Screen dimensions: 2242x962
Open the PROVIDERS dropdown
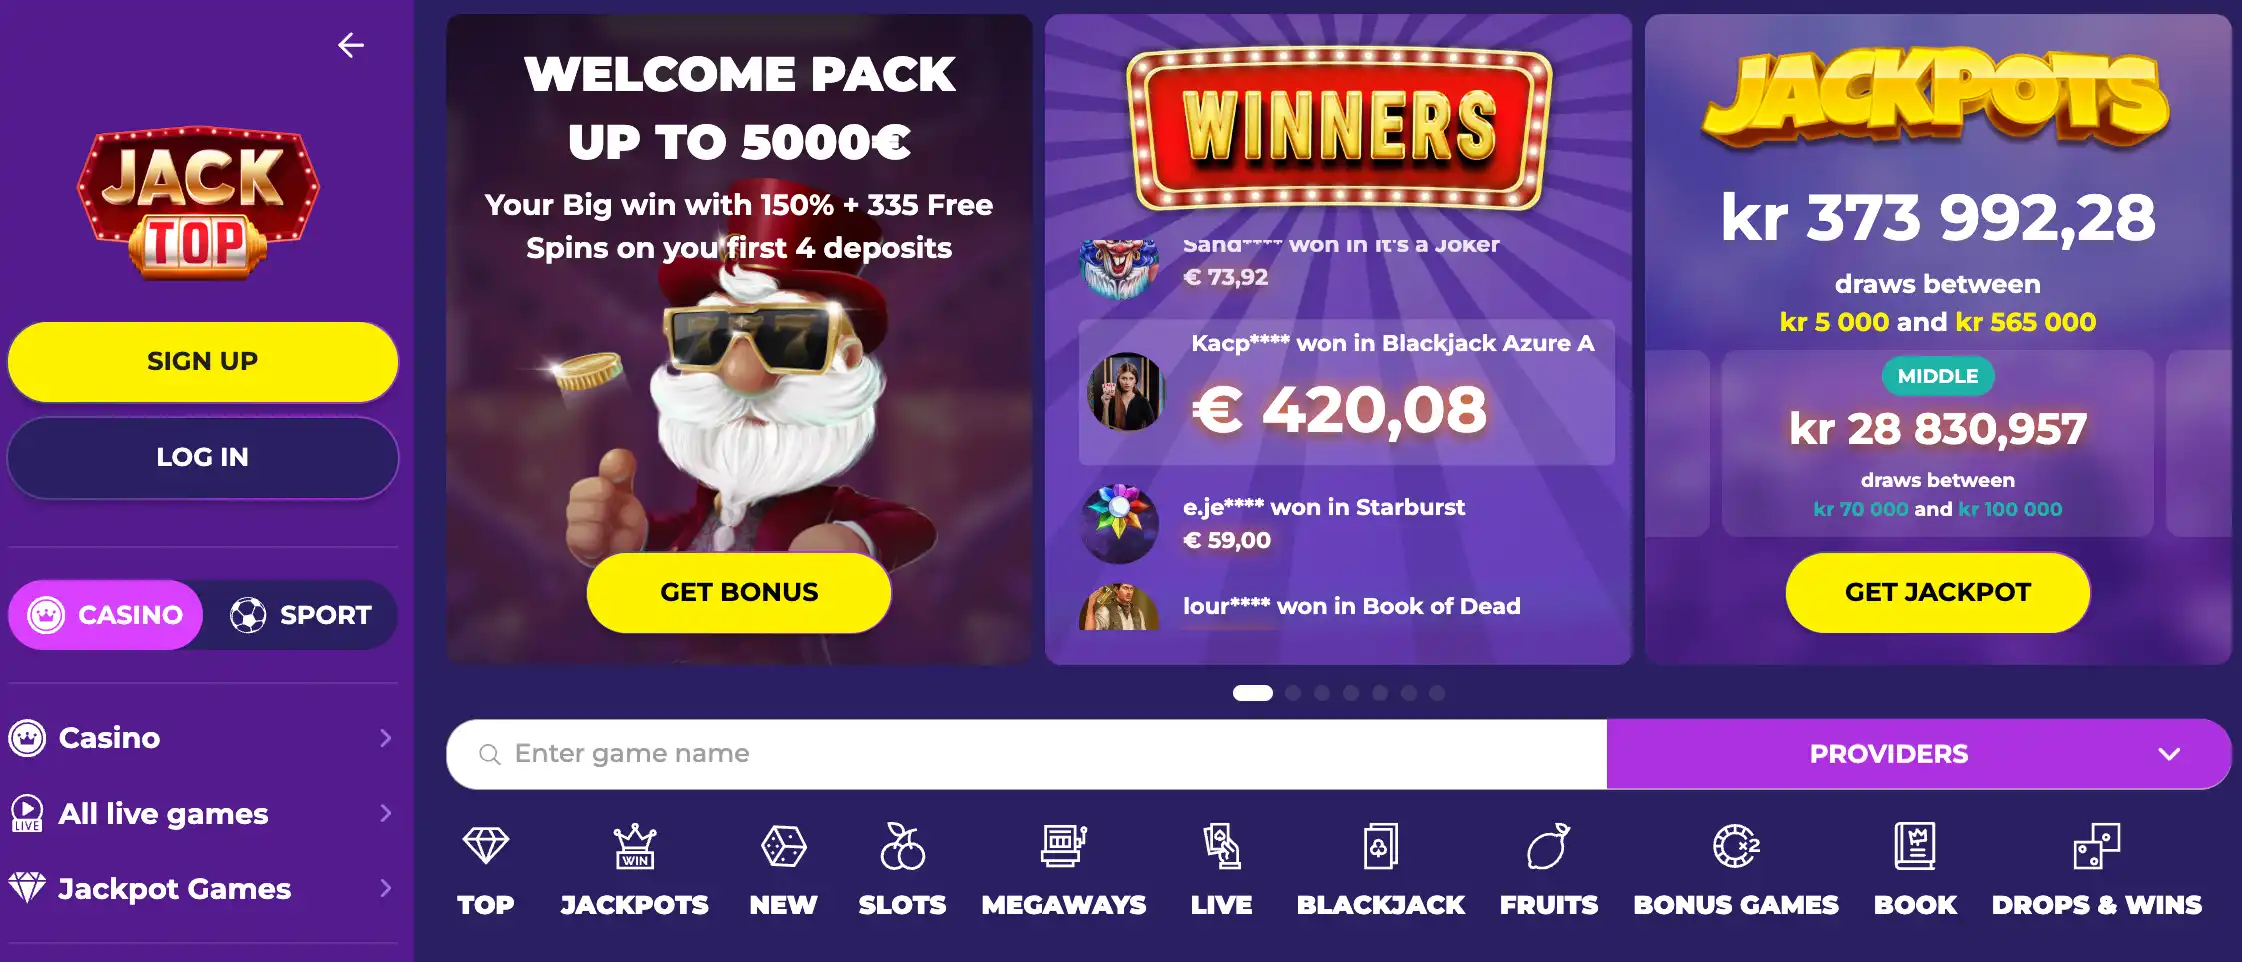click(x=1918, y=754)
